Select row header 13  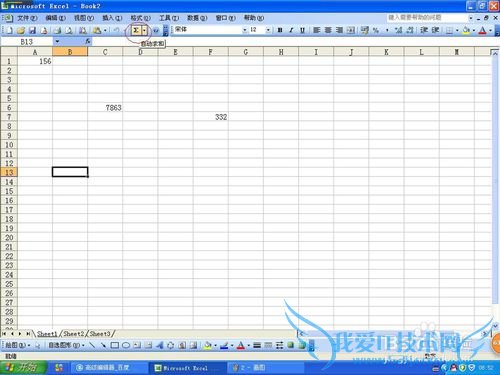(x=9, y=172)
